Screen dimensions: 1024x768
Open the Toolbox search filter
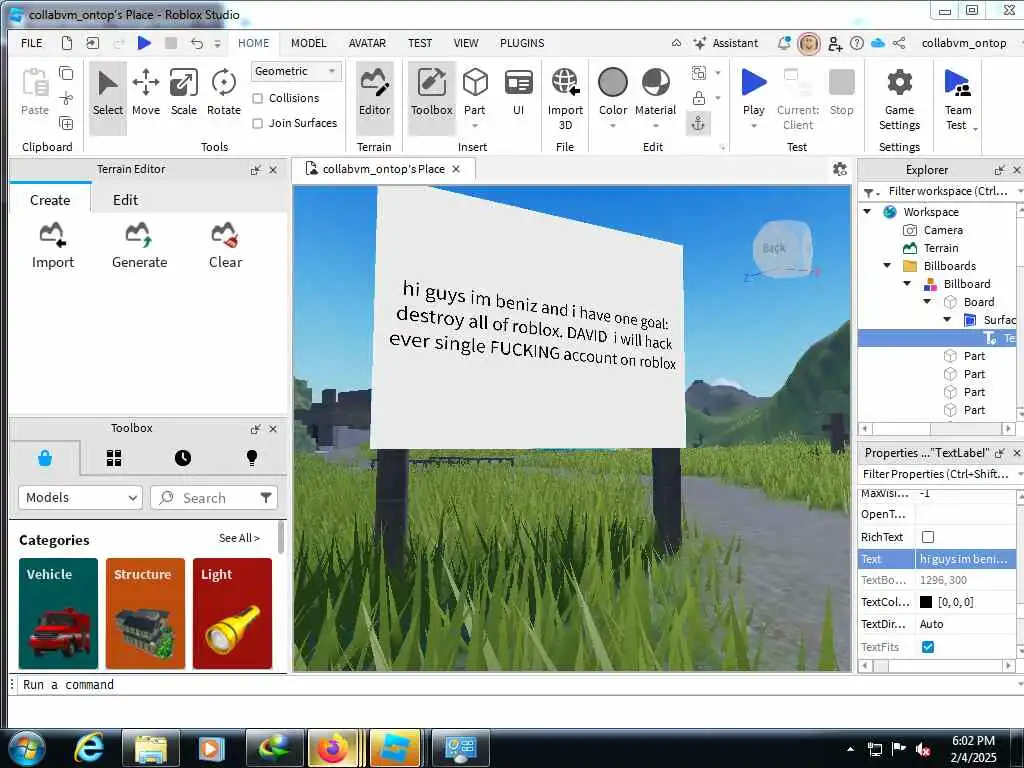[x=266, y=498]
